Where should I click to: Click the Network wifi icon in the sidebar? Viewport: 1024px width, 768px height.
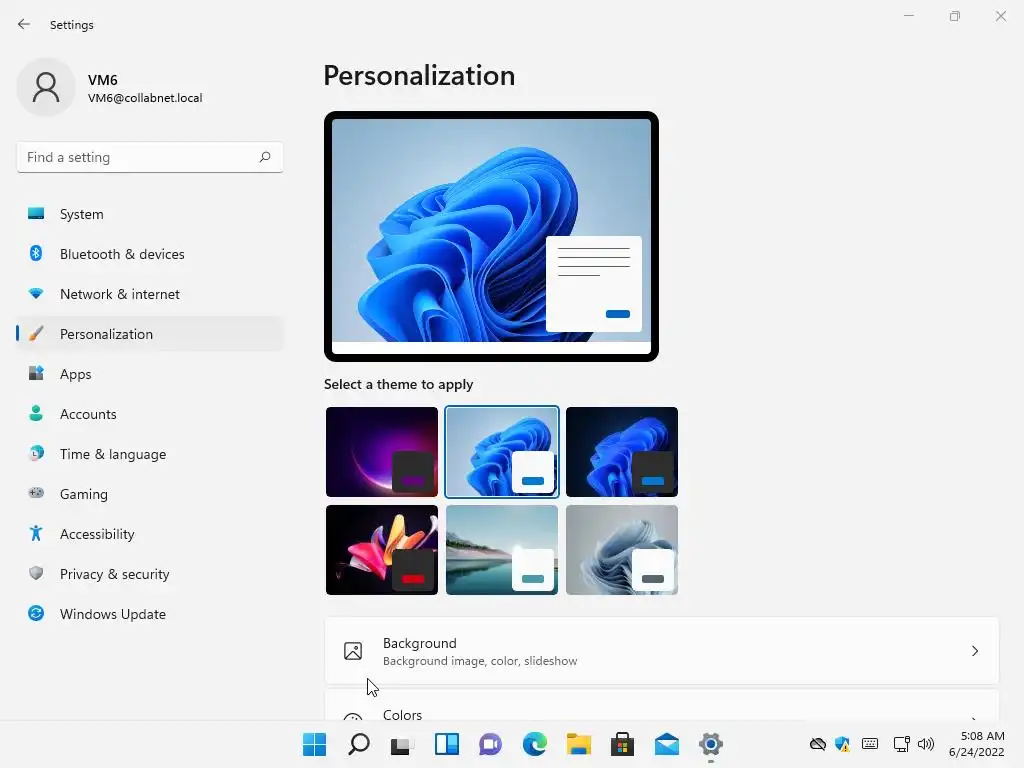point(36,294)
